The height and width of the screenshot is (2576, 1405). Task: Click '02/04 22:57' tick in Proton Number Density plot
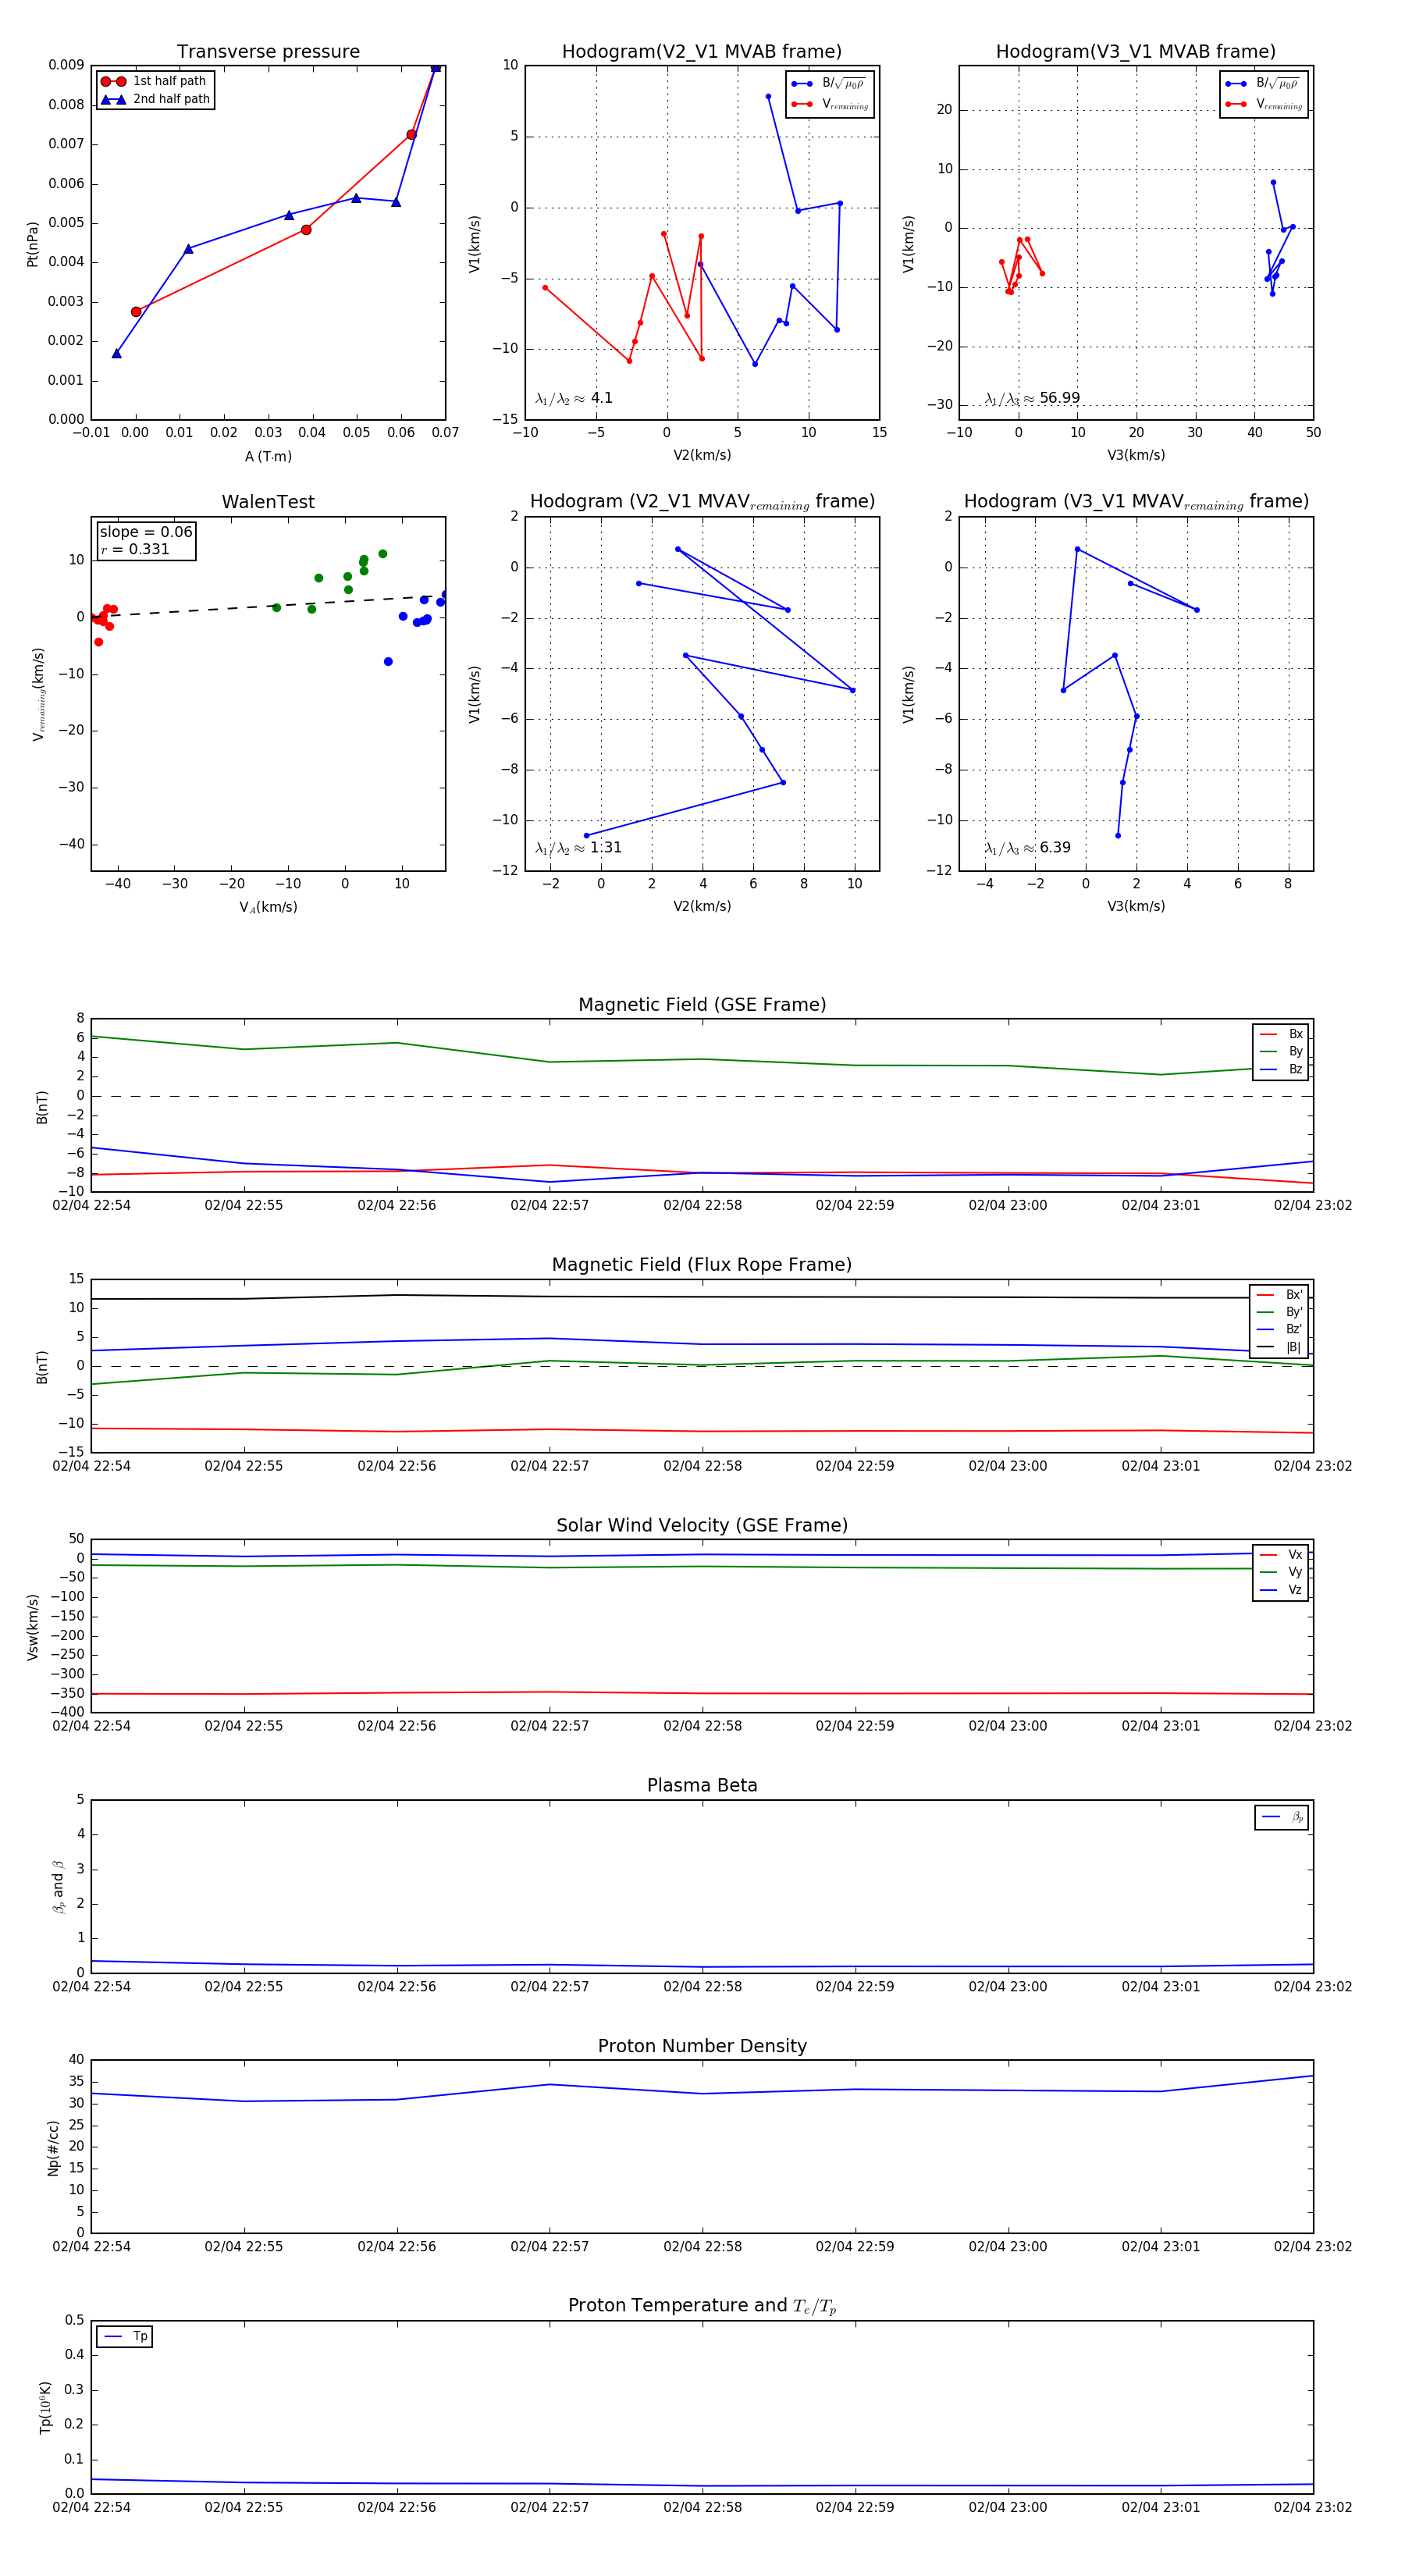(x=549, y=2246)
